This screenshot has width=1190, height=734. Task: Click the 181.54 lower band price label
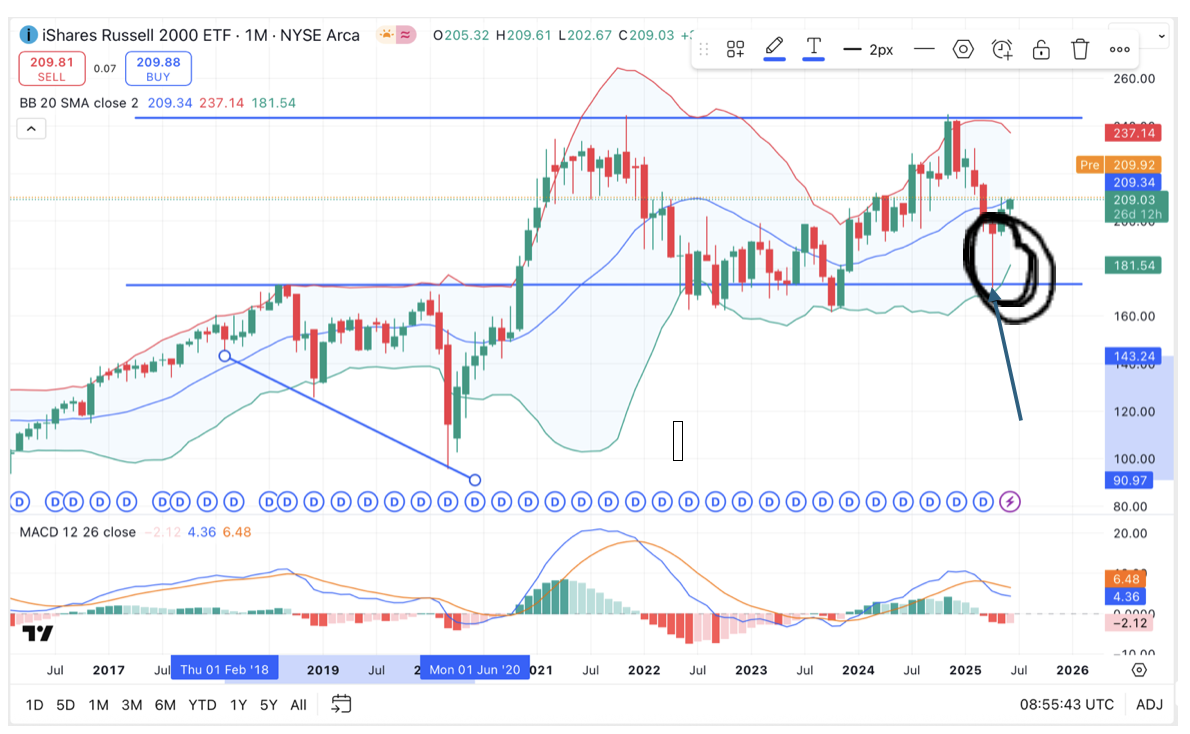1134,266
